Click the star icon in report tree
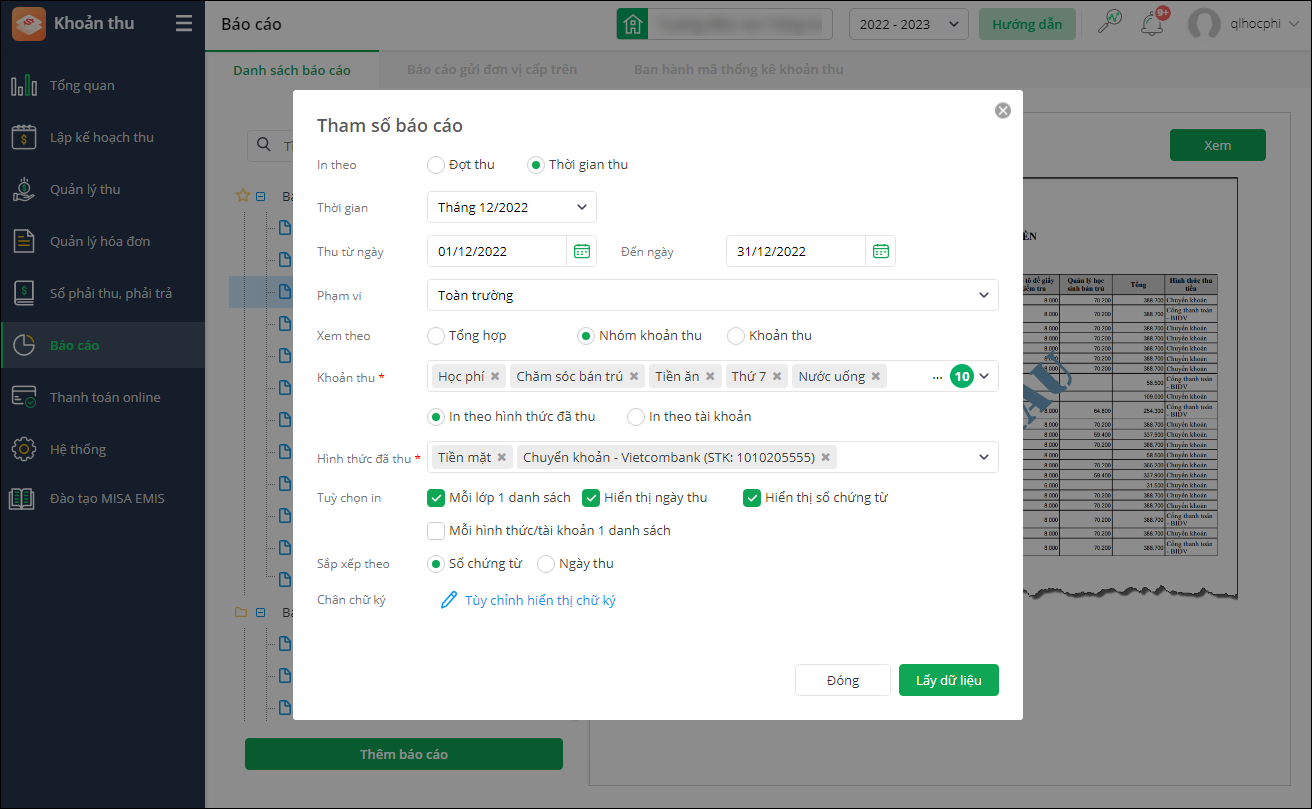The image size is (1312, 809). (242, 196)
